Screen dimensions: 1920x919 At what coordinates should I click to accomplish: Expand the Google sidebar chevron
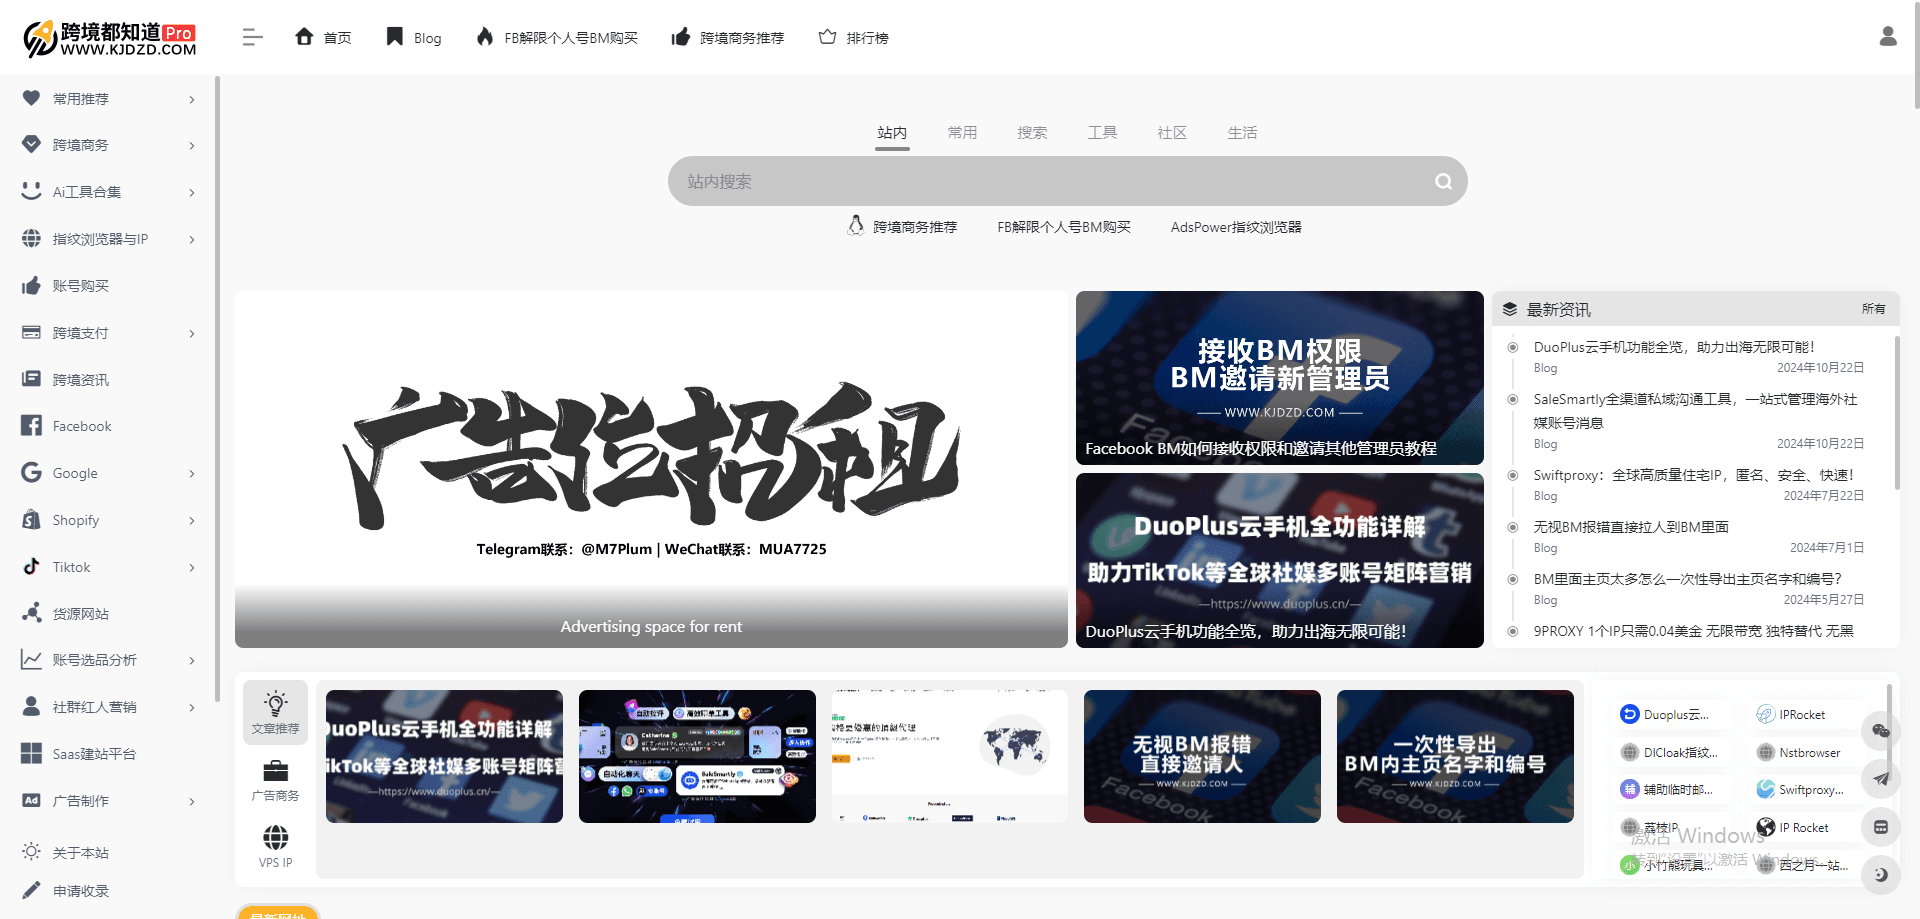[192, 474]
